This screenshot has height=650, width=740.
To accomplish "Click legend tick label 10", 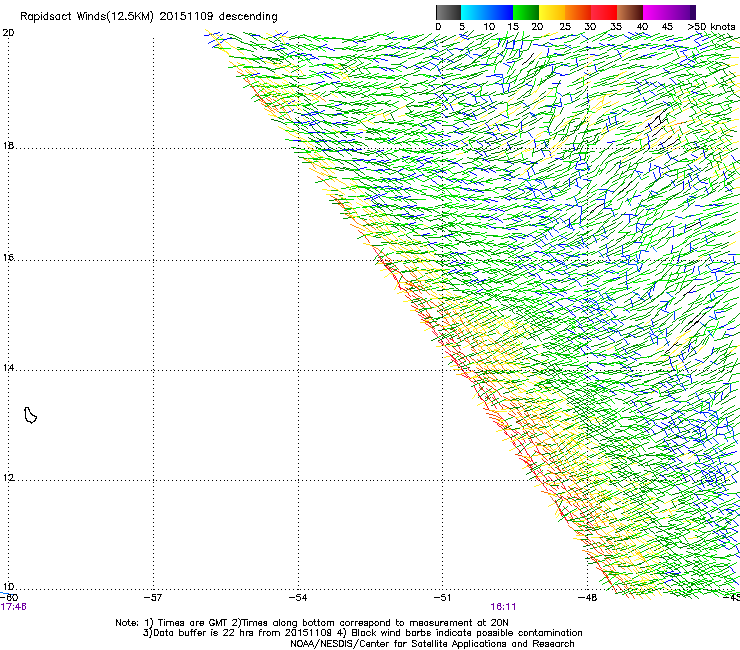I will click(x=489, y=27).
